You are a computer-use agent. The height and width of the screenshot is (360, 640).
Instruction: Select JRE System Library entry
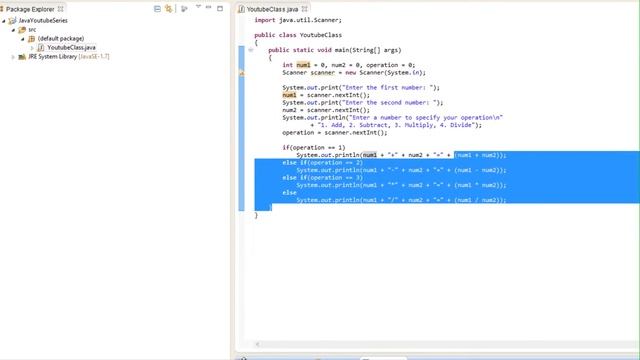69,57
